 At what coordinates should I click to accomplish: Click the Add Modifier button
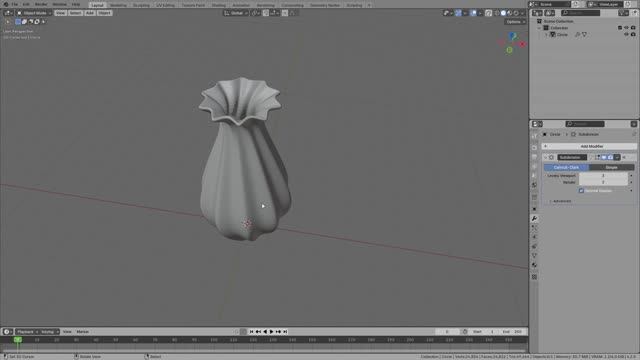point(589,146)
